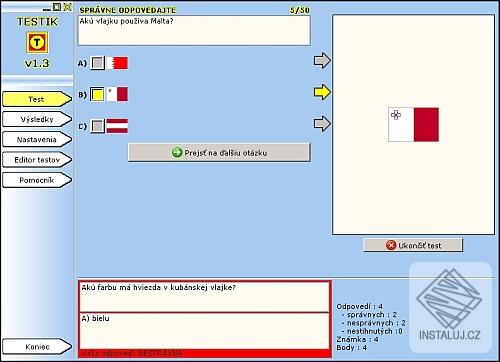Open the Nastavenia section
Viewport: 500px width, 362px height.
pos(37,140)
